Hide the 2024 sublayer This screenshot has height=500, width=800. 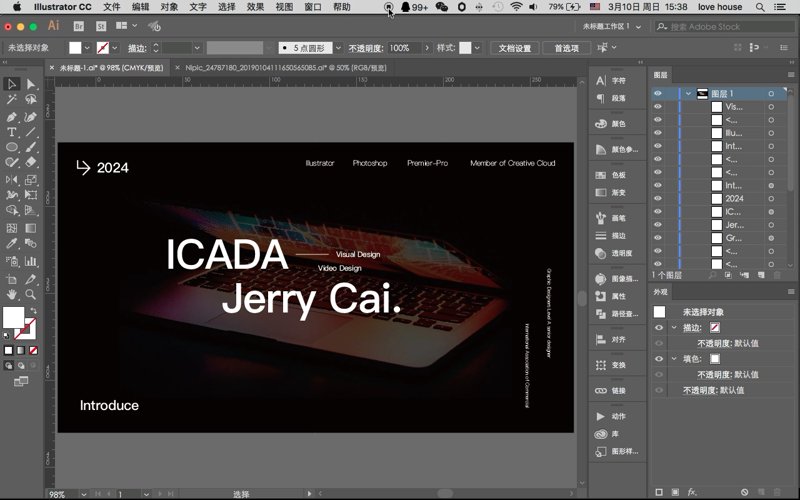(658, 198)
